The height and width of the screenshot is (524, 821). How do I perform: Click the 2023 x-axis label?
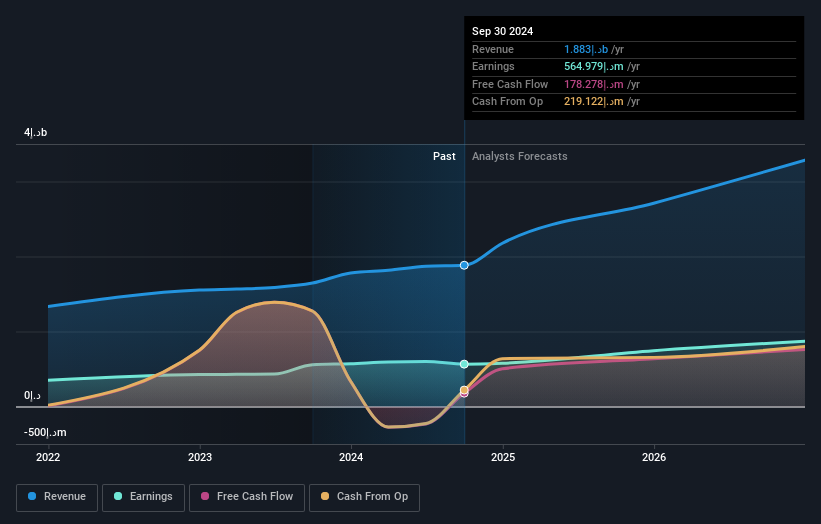pos(200,457)
